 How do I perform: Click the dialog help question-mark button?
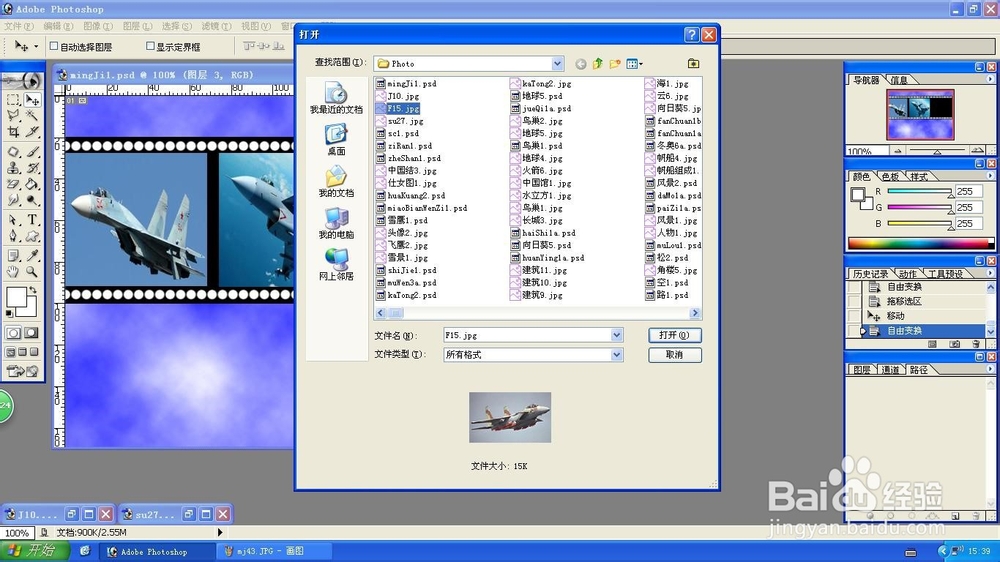[691, 34]
